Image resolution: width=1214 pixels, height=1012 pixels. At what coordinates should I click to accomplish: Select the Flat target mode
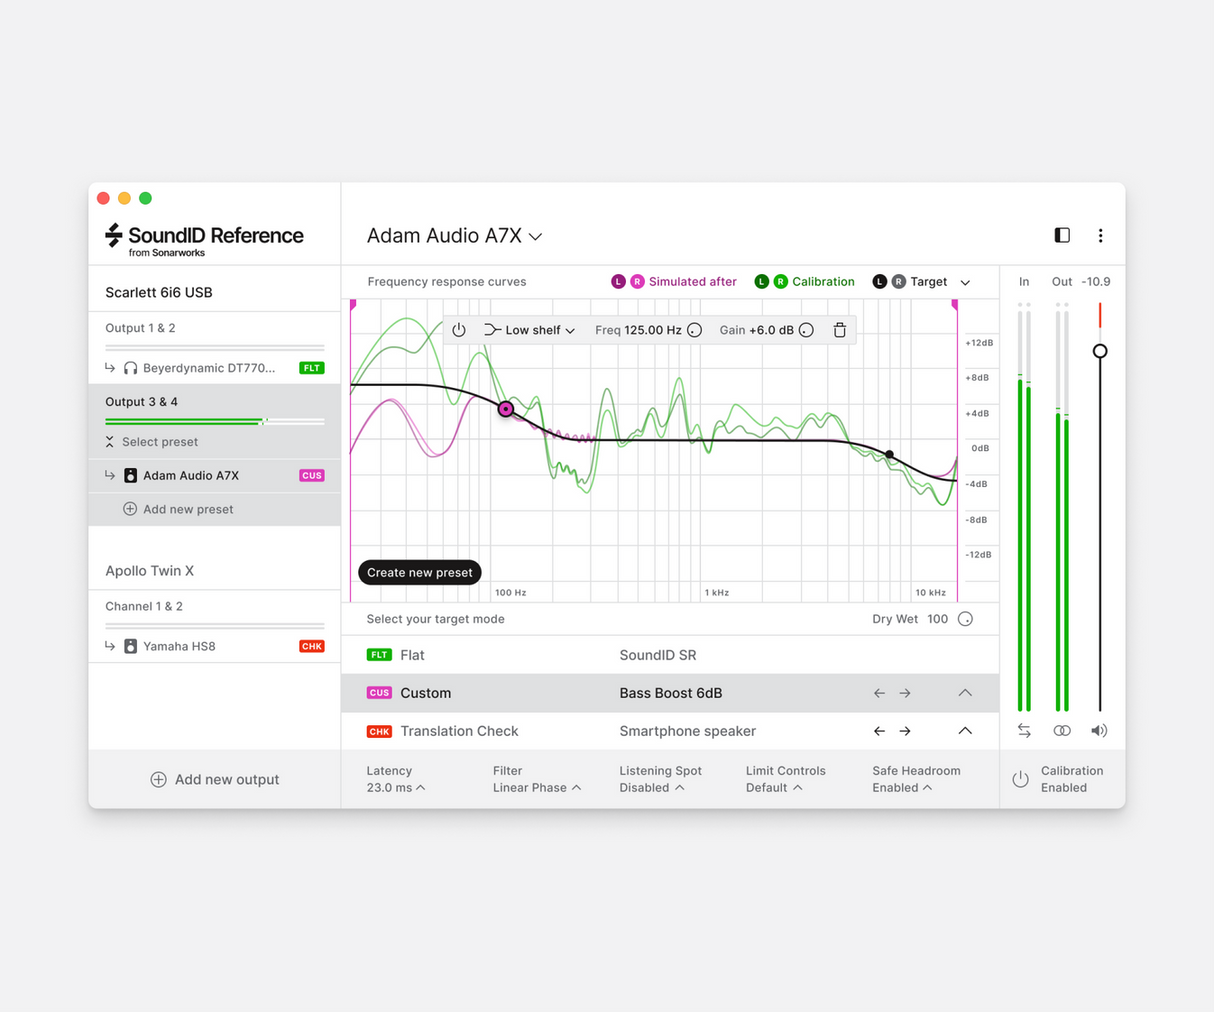[x=412, y=655]
